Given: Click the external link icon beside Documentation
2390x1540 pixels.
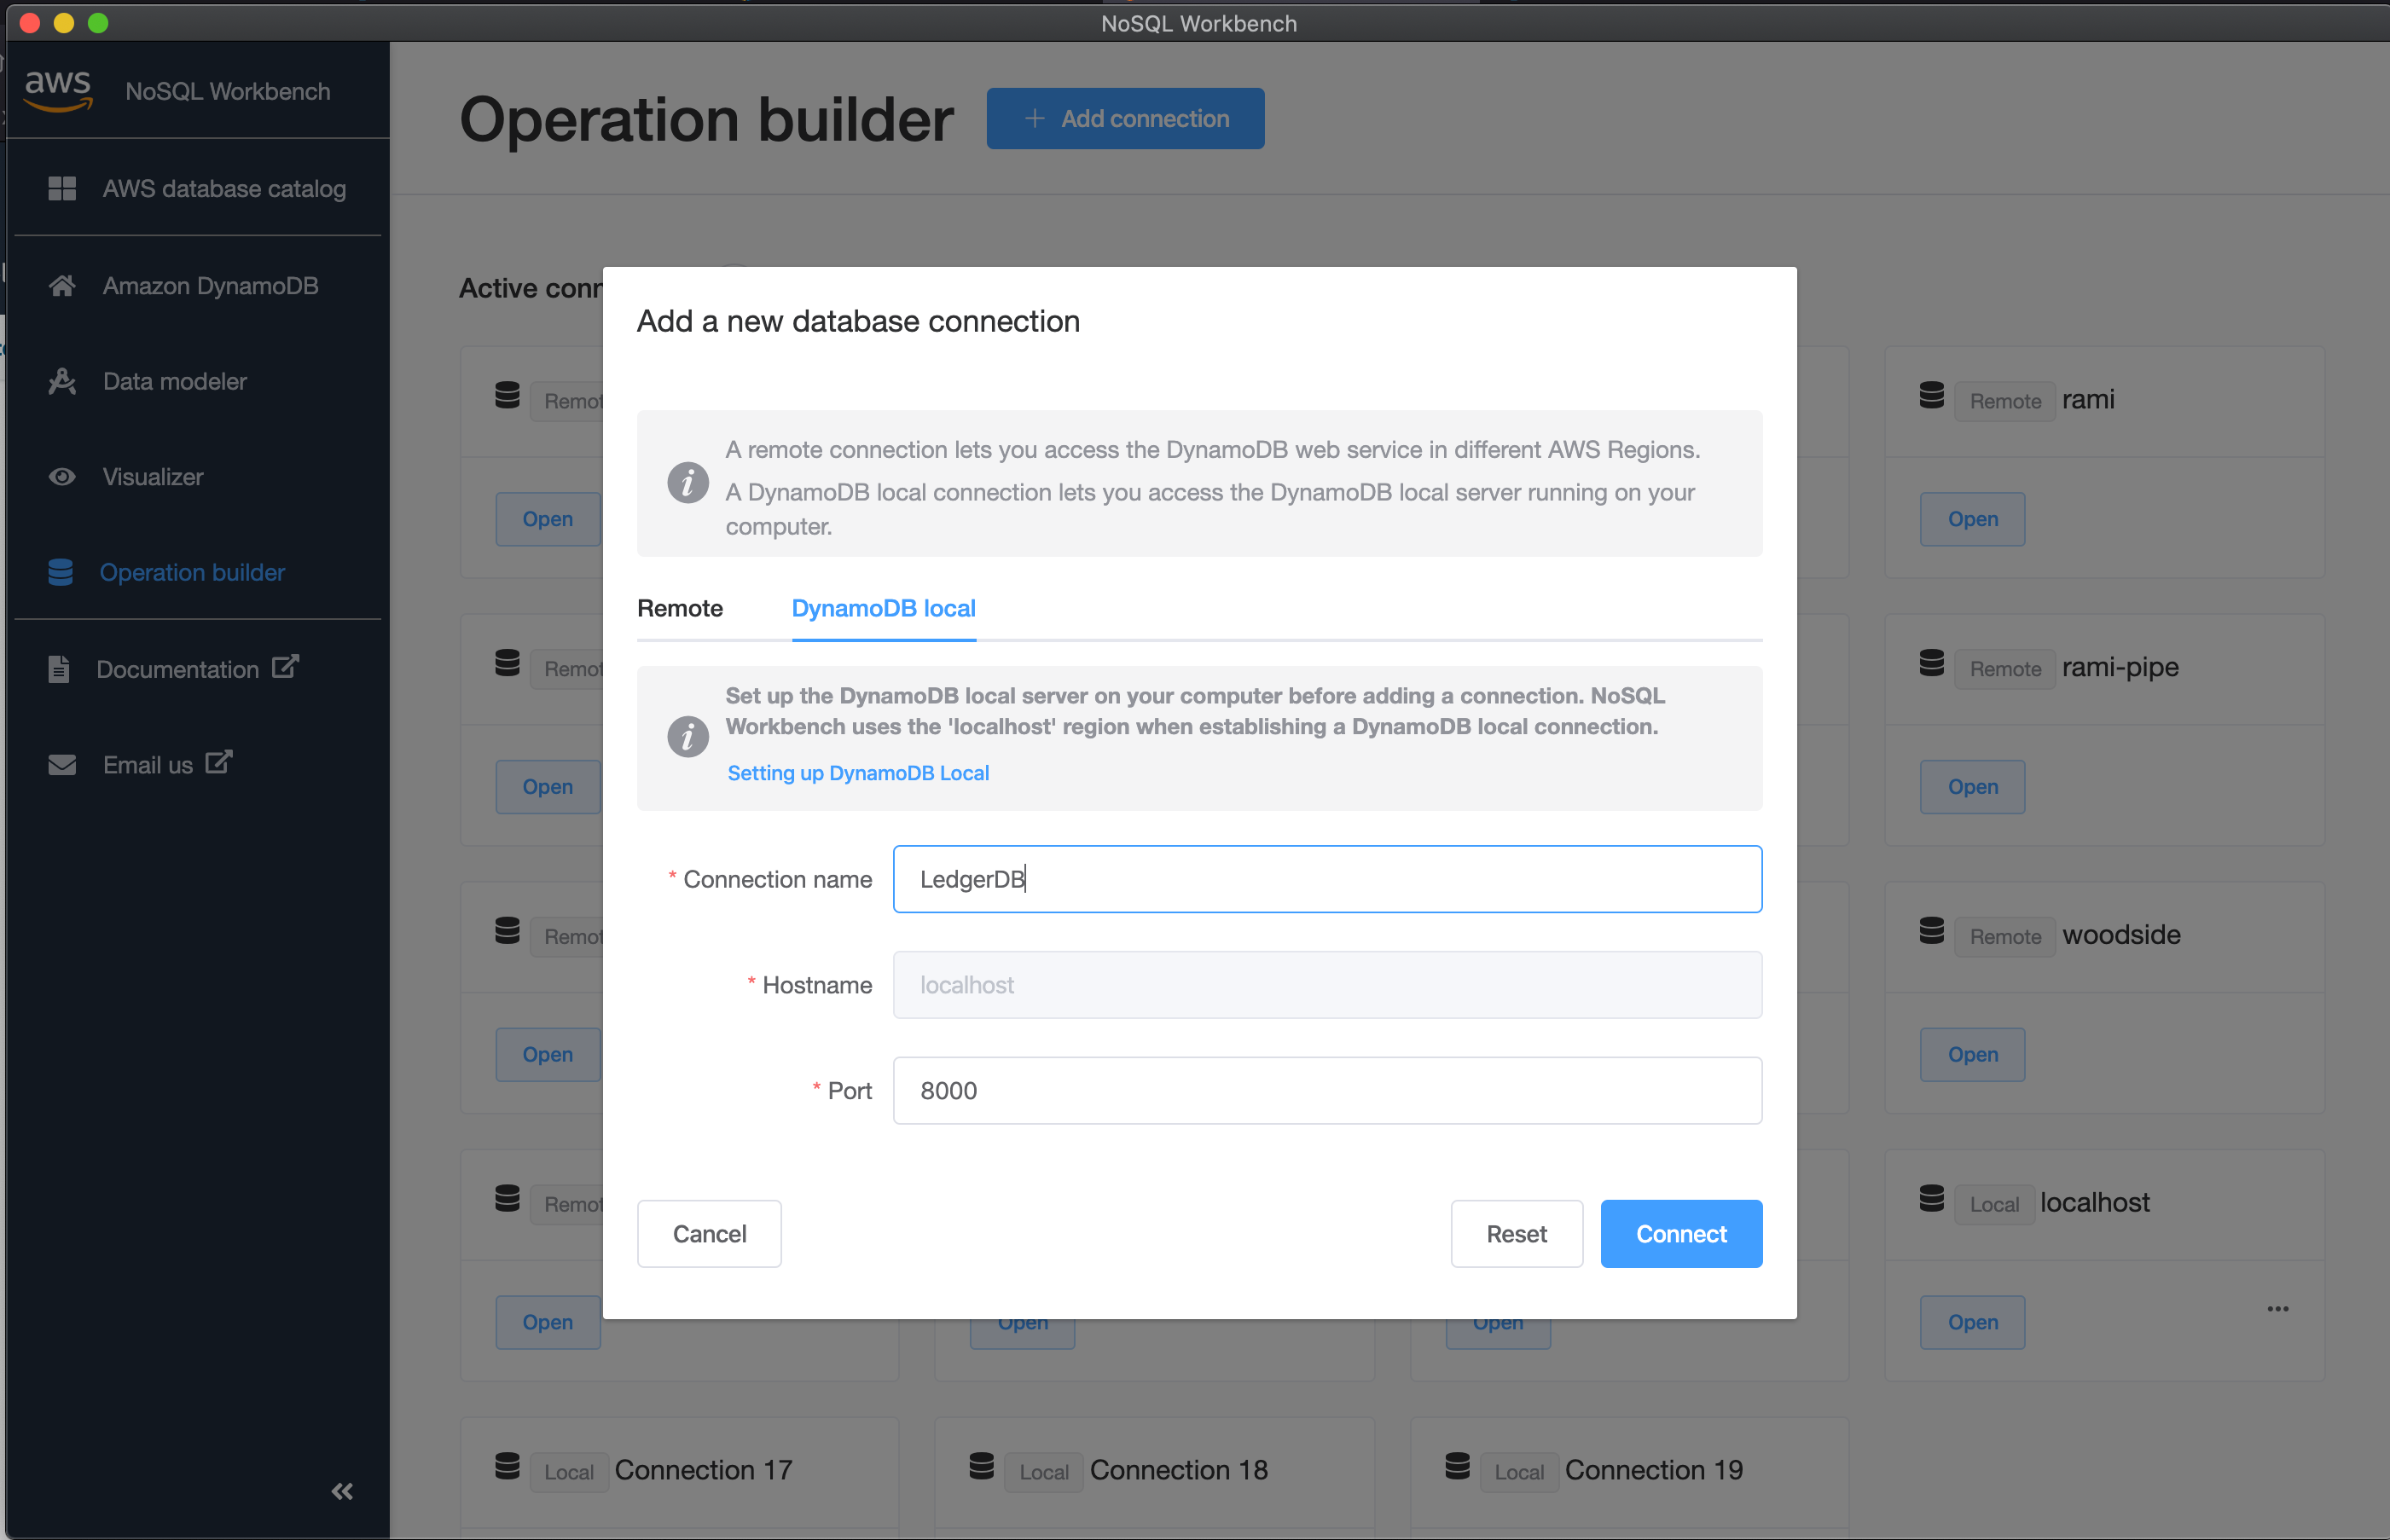Looking at the screenshot, I should (285, 666).
